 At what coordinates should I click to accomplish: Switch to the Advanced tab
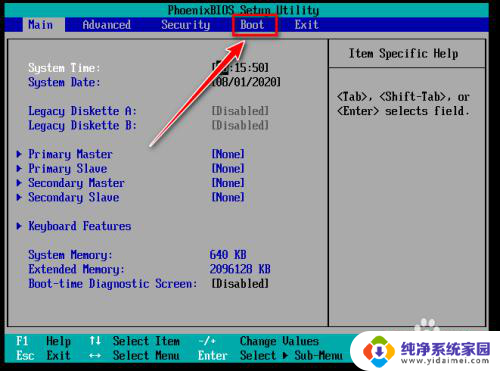(x=107, y=25)
